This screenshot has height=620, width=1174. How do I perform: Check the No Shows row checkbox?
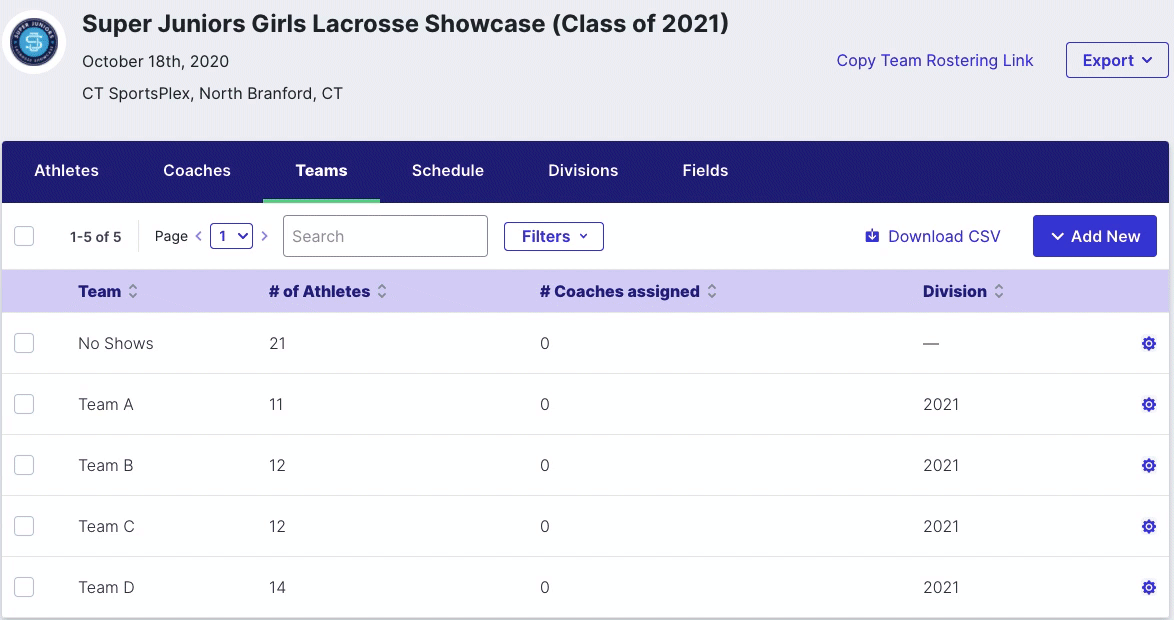coord(24,343)
